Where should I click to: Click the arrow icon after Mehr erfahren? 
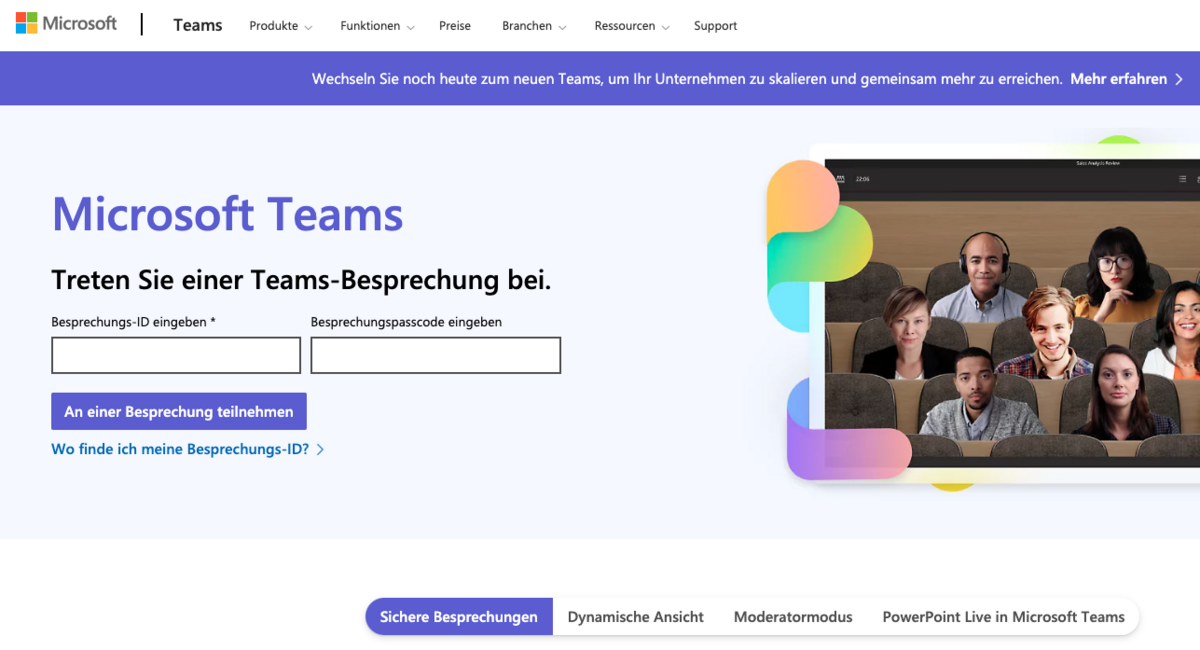[1179, 79]
